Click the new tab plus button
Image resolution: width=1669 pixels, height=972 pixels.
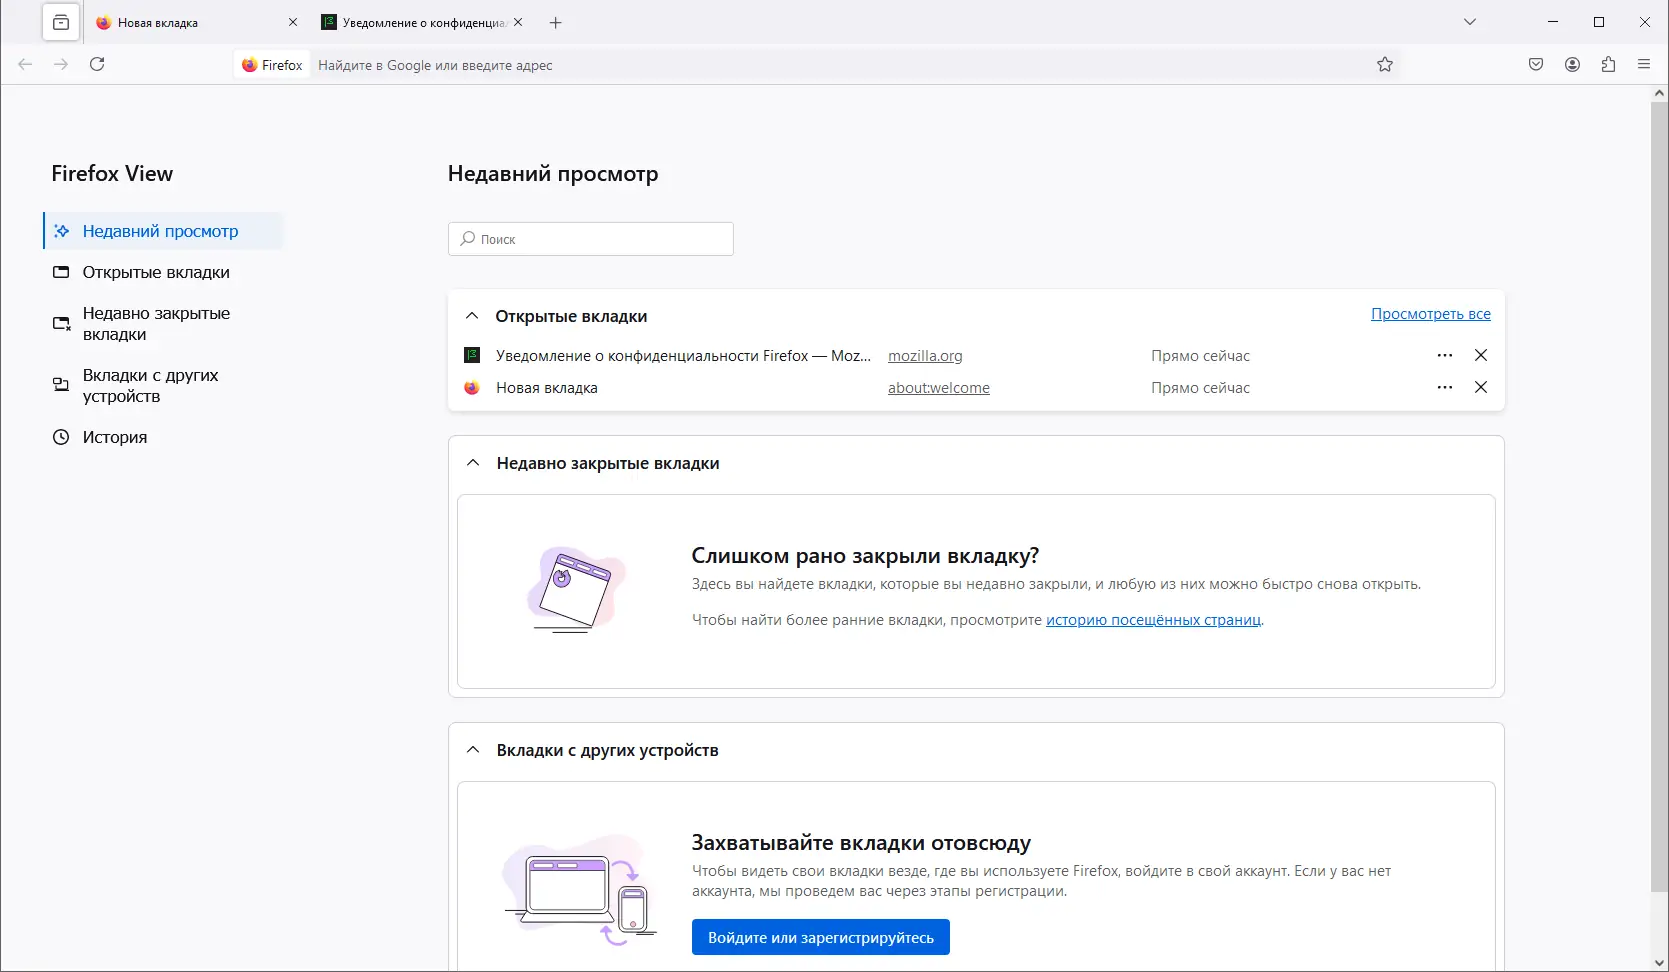point(556,22)
